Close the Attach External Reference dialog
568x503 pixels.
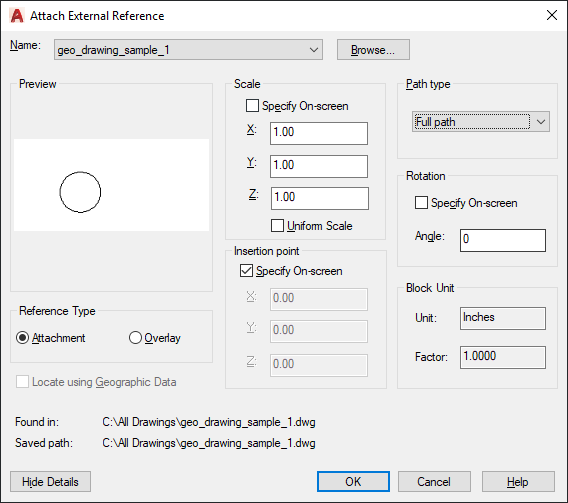click(x=552, y=15)
